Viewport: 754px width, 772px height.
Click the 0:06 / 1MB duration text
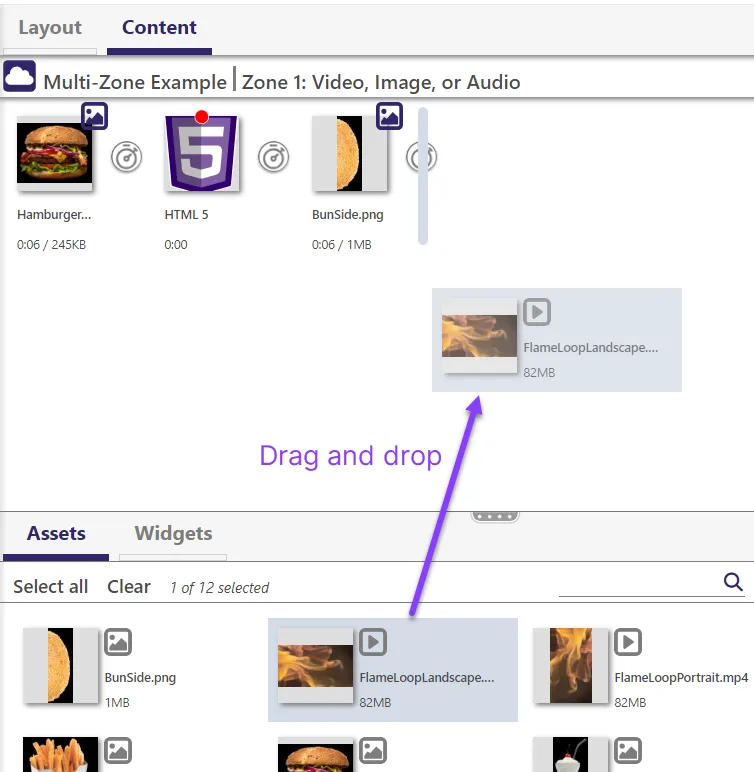341,245
